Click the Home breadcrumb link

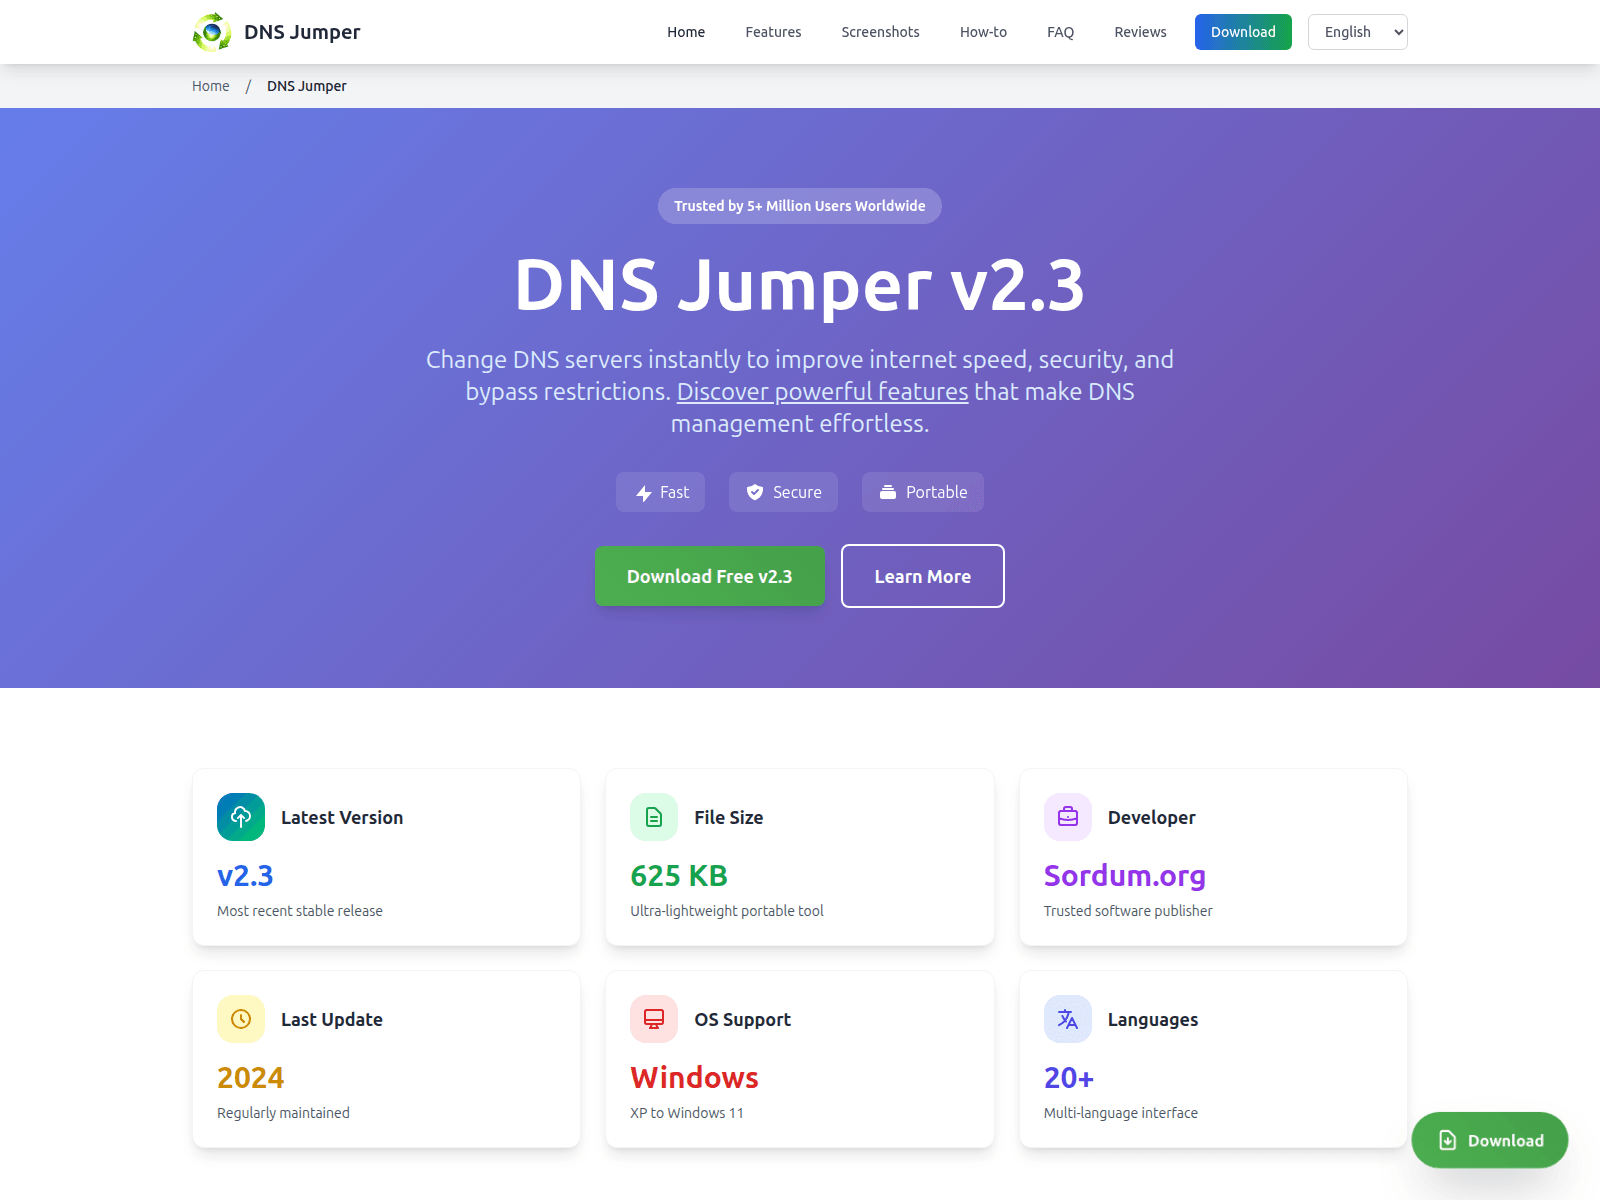coord(210,86)
